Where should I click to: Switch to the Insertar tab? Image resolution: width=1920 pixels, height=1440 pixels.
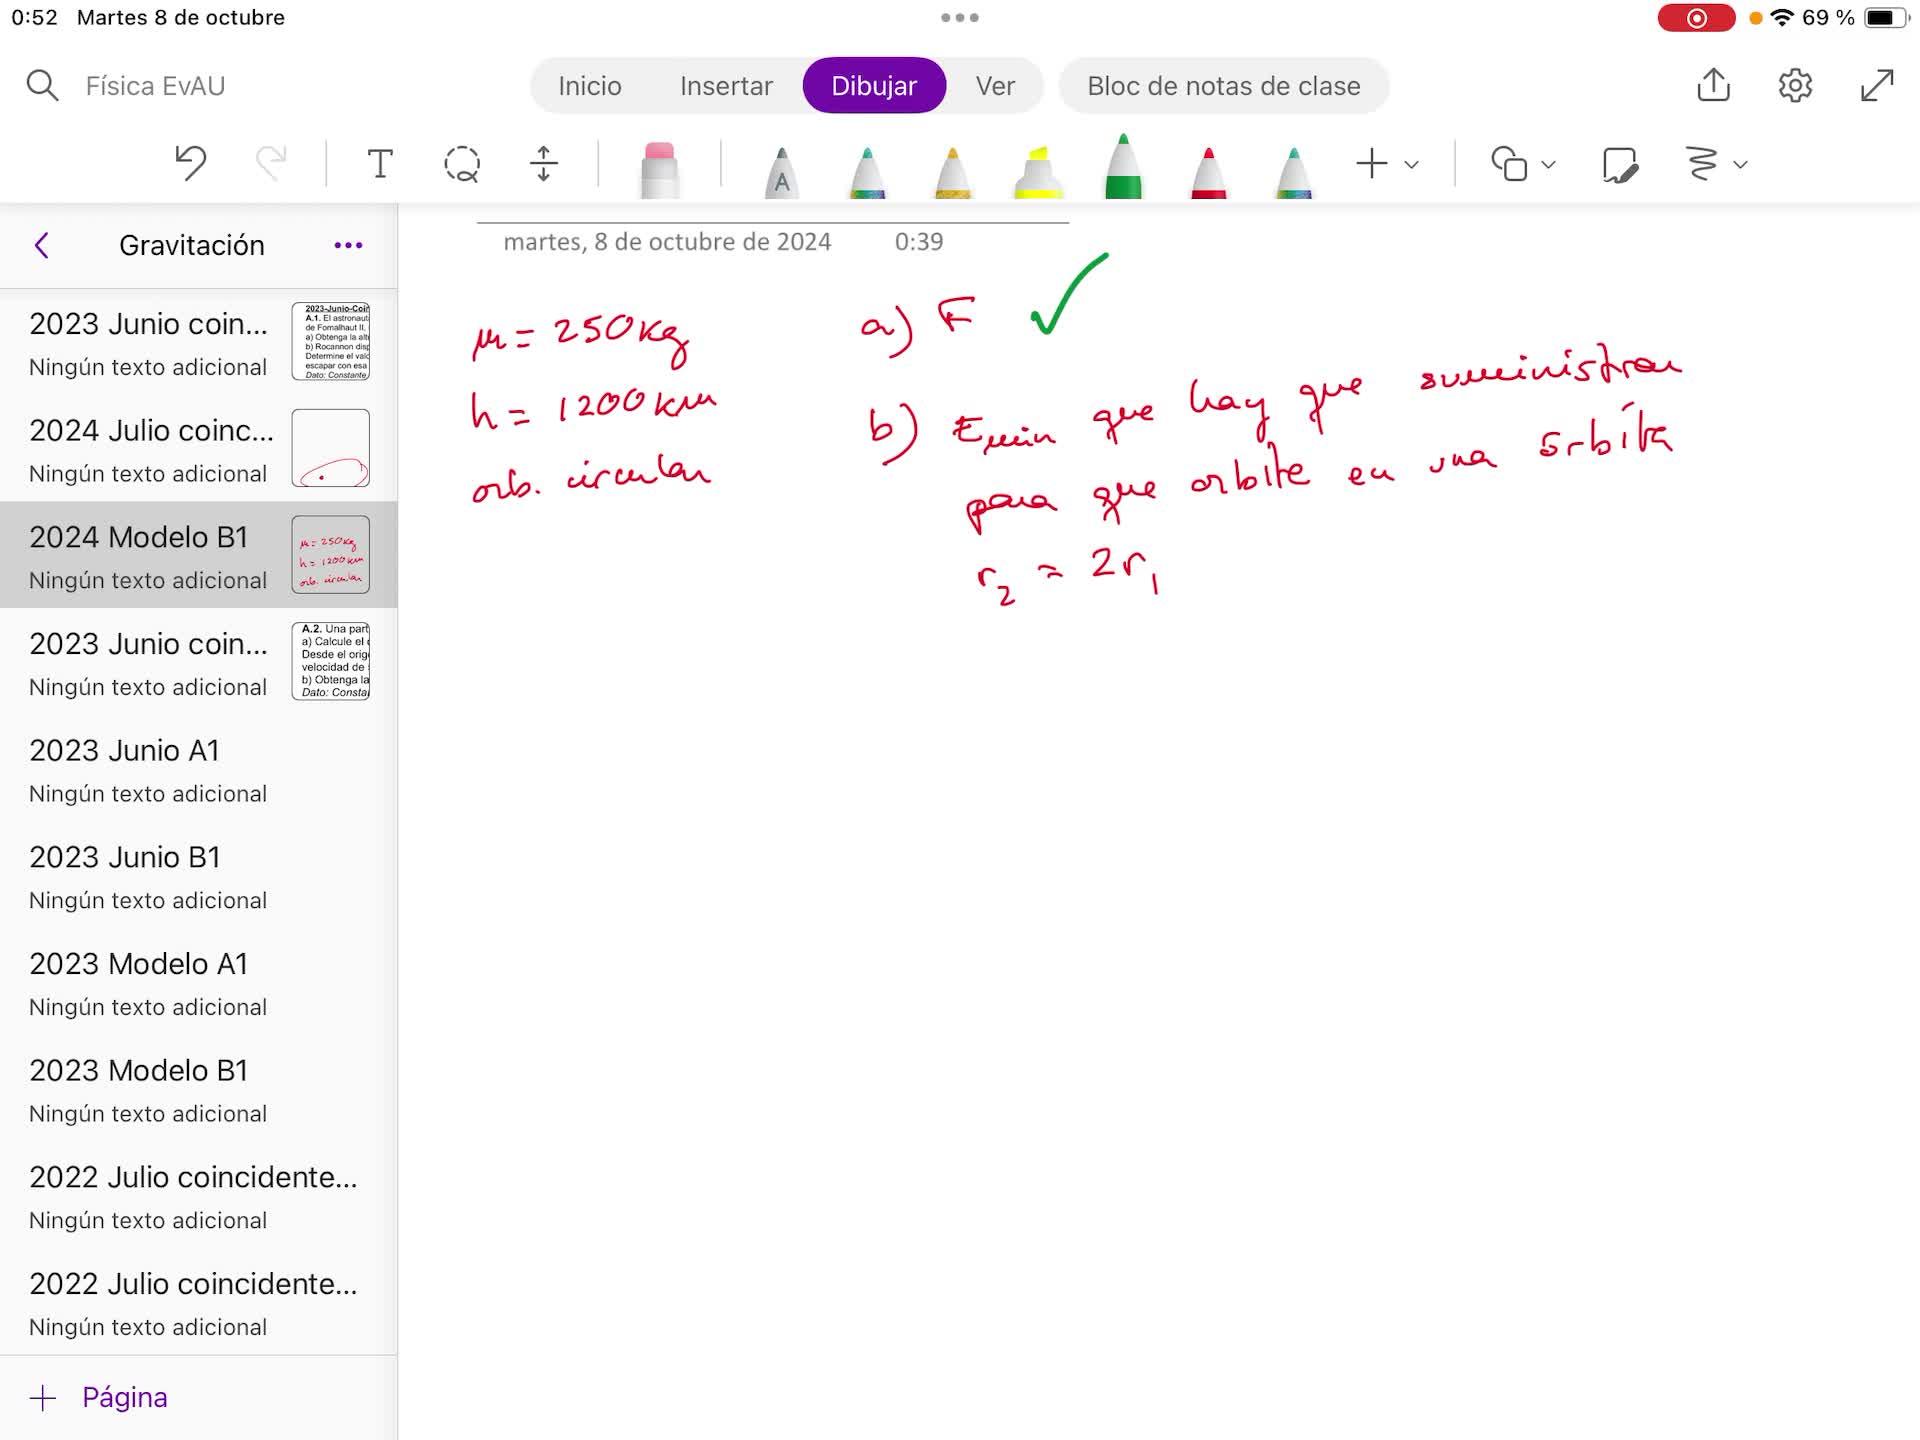pyautogui.click(x=726, y=86)
